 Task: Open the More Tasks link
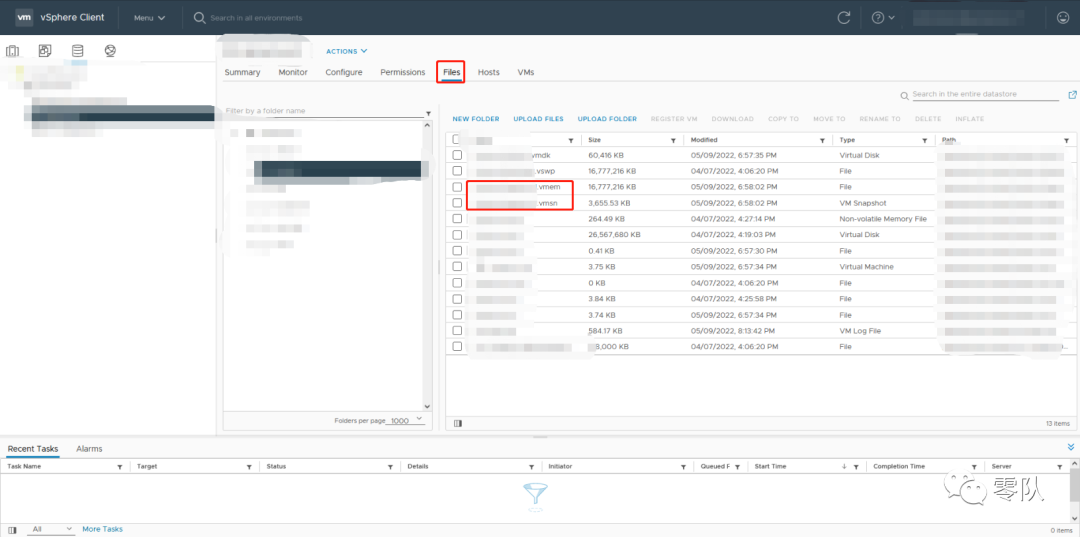tap(103, 529)
